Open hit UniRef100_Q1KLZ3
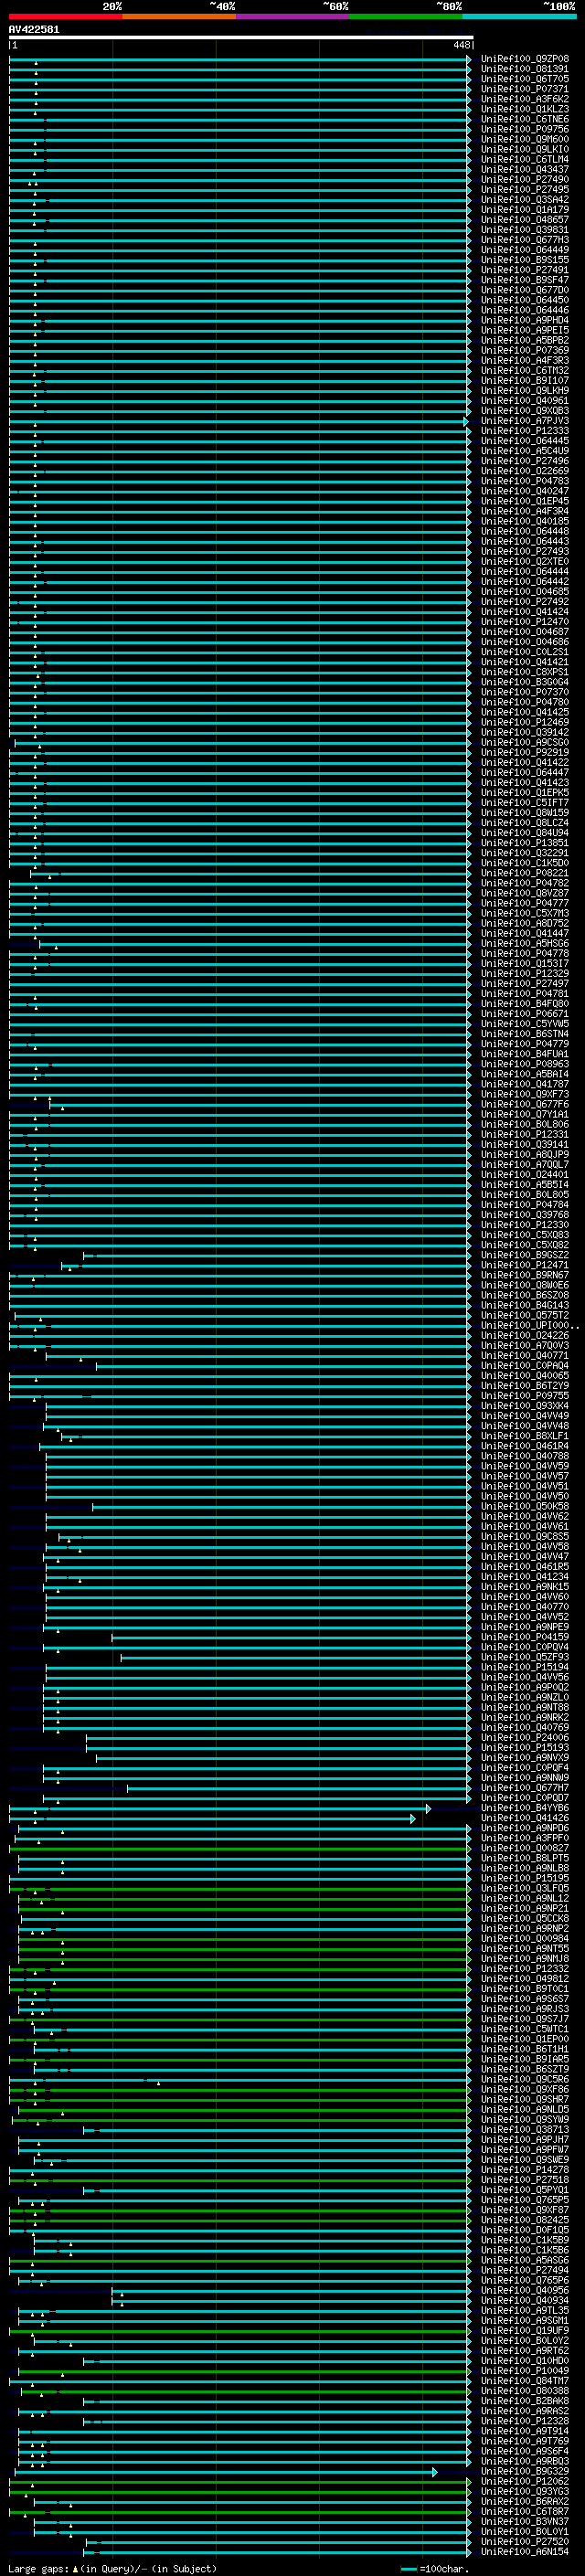The height and width of the screenshot is (2576, 585). click(x=525, y=109)
